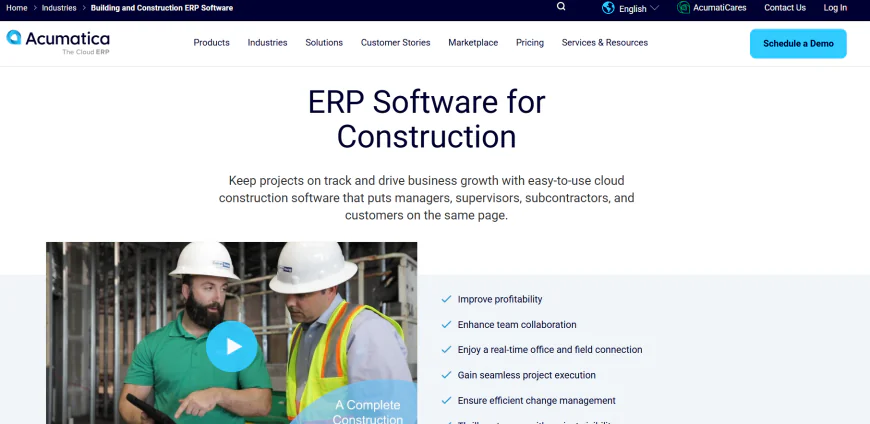Viewport: 870px width, 424px height.
Task: Click the globe language icon
Action: coord(608,8)
